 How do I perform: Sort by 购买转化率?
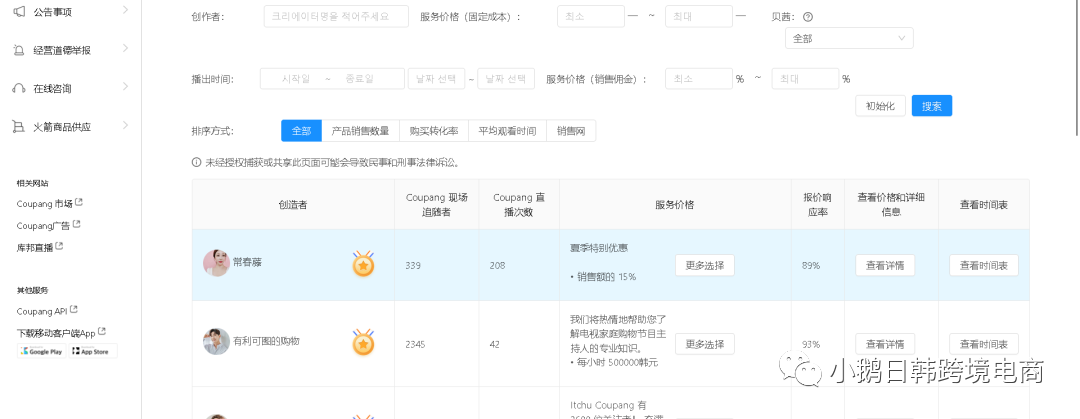coord(434,130)
